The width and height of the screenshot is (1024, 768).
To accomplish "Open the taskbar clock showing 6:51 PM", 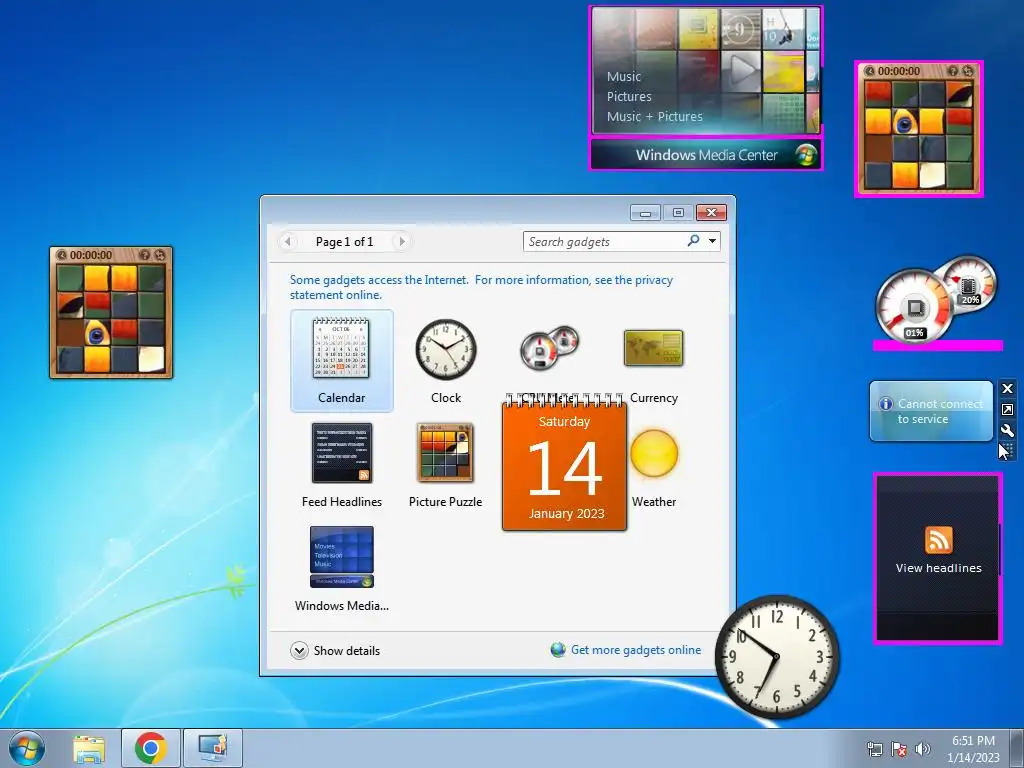I will tap(973, 749).
